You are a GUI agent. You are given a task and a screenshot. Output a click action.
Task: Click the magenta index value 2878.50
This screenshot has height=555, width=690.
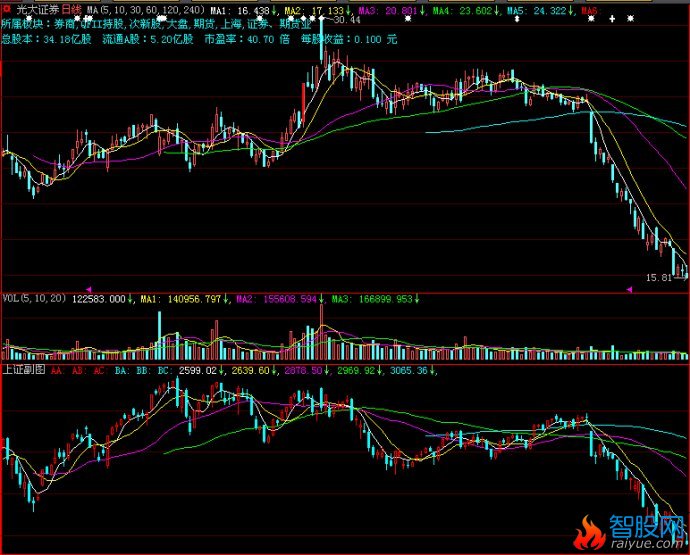303,371
